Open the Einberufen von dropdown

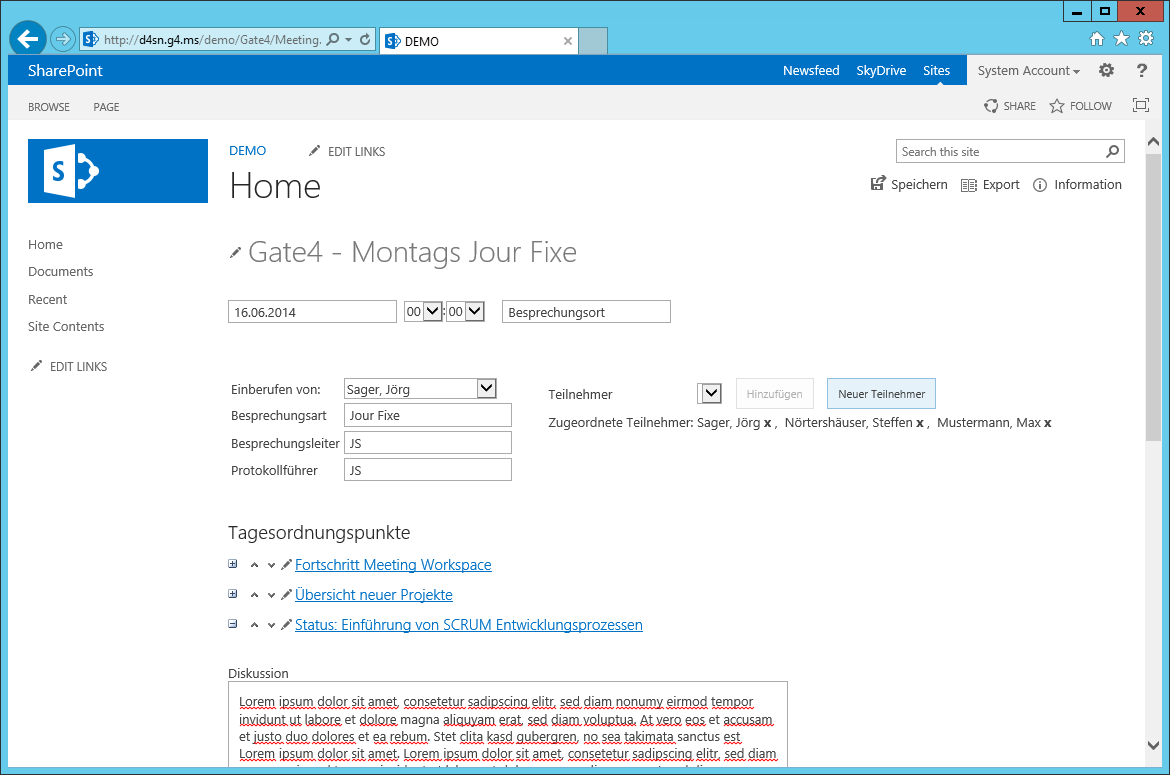(487, 388)
